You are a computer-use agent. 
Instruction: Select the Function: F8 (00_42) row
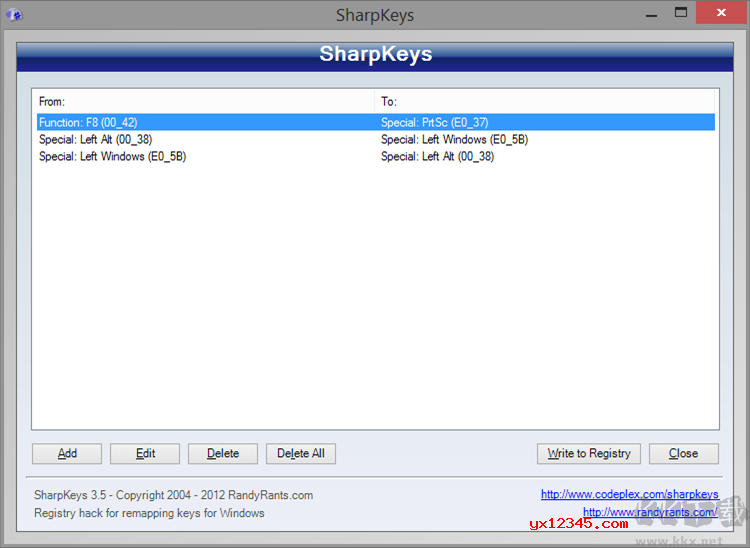coord(375,122)
